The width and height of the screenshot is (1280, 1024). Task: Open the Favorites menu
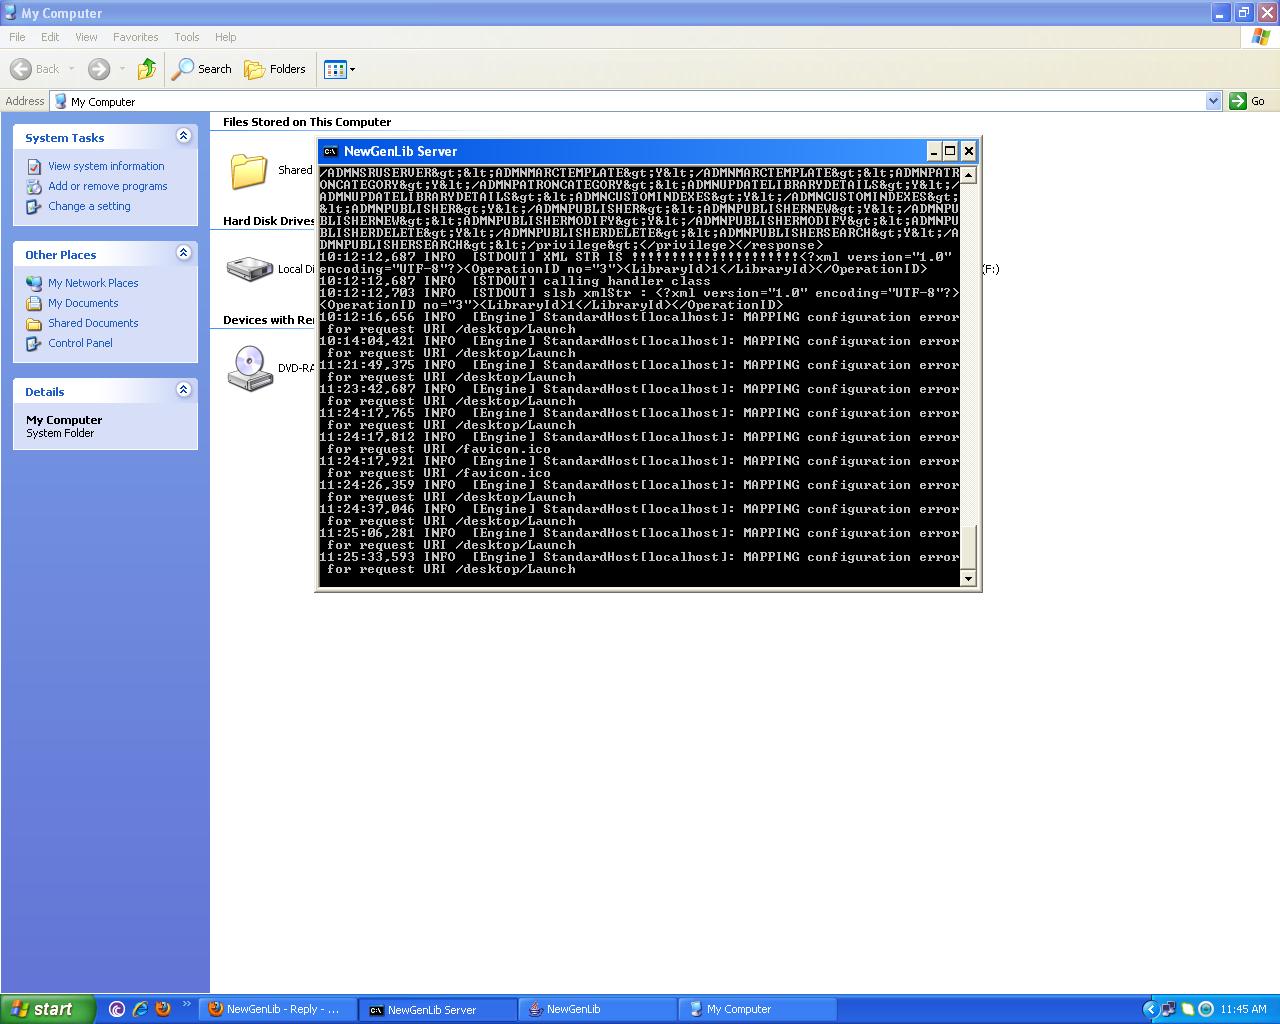(x=135, y=37)
